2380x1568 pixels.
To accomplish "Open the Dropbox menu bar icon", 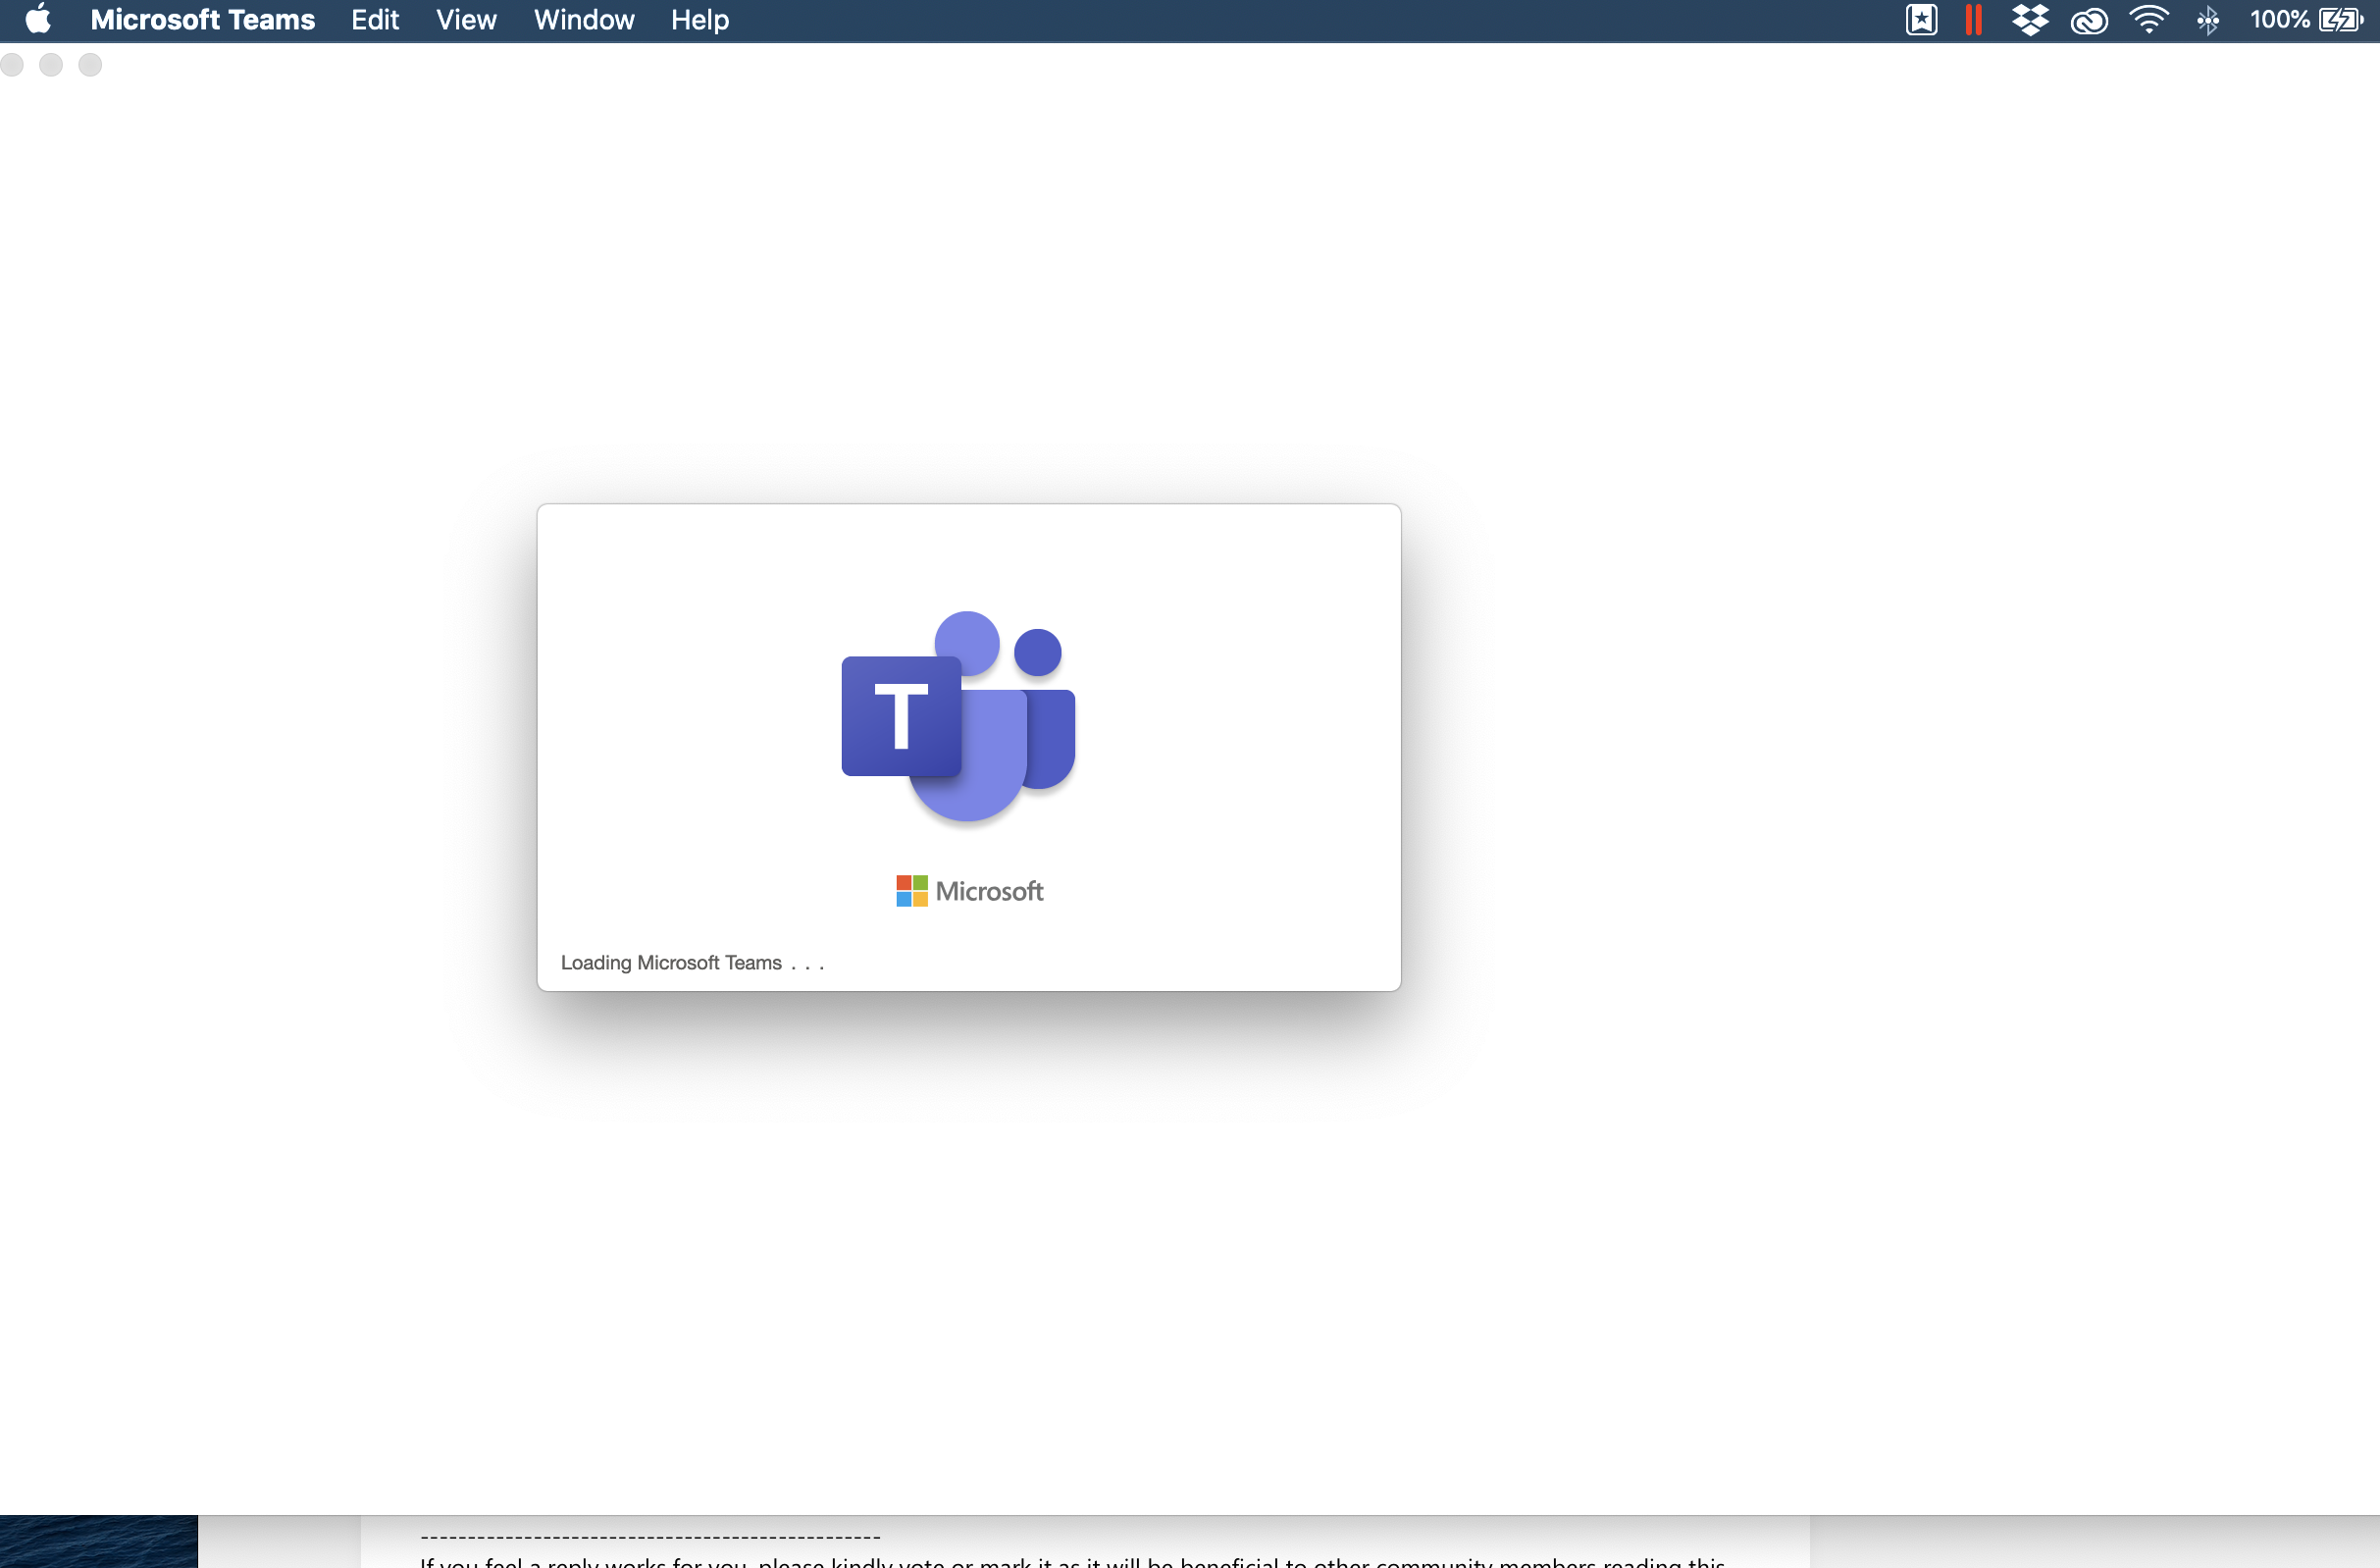I will pyautogui.click(x=2030, y=20).
